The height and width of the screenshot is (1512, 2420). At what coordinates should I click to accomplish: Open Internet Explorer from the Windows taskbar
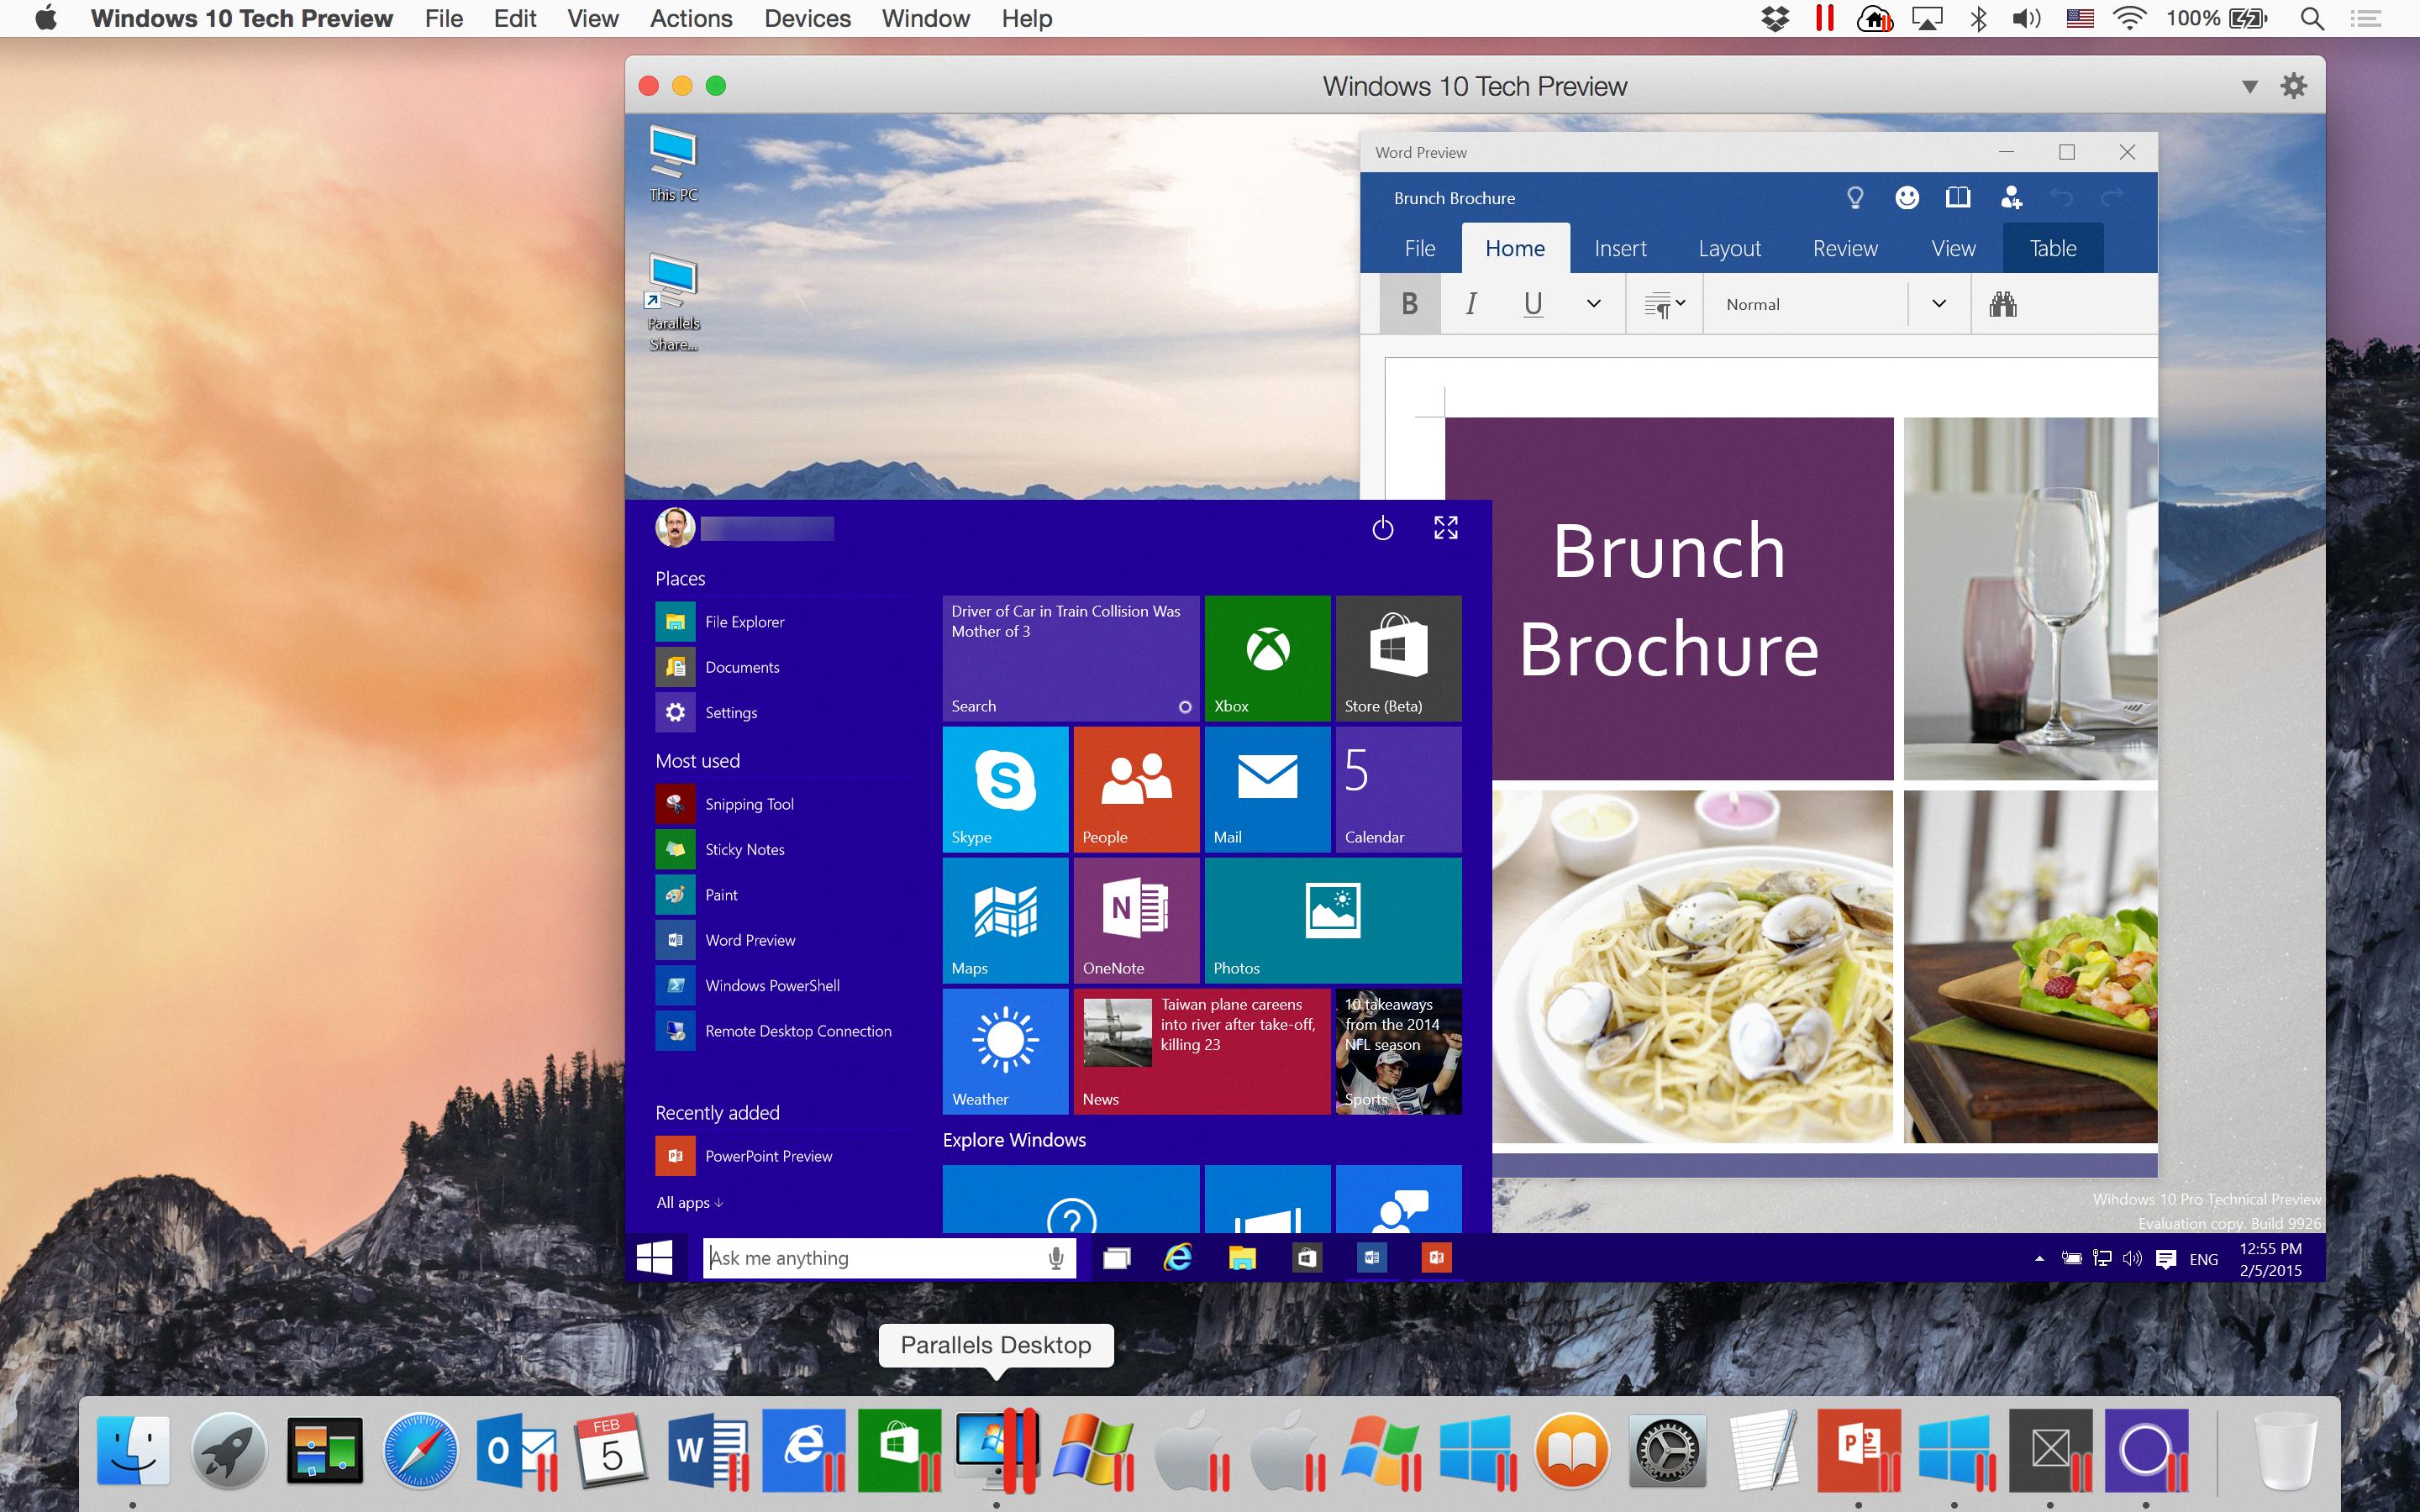click(x=1178, y=1257)
